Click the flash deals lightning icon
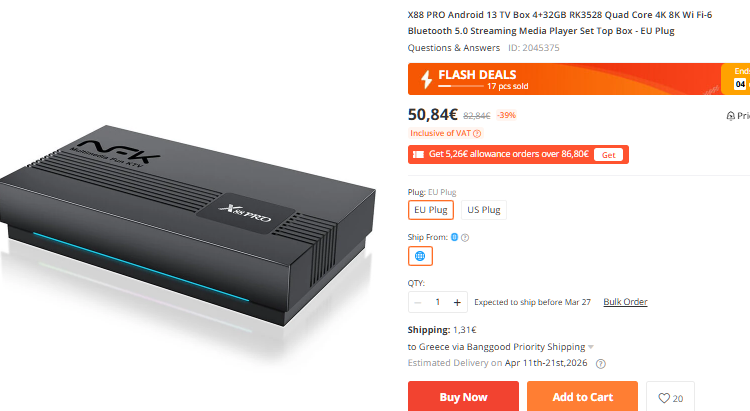The image size is (750, 411). [428, 79]
